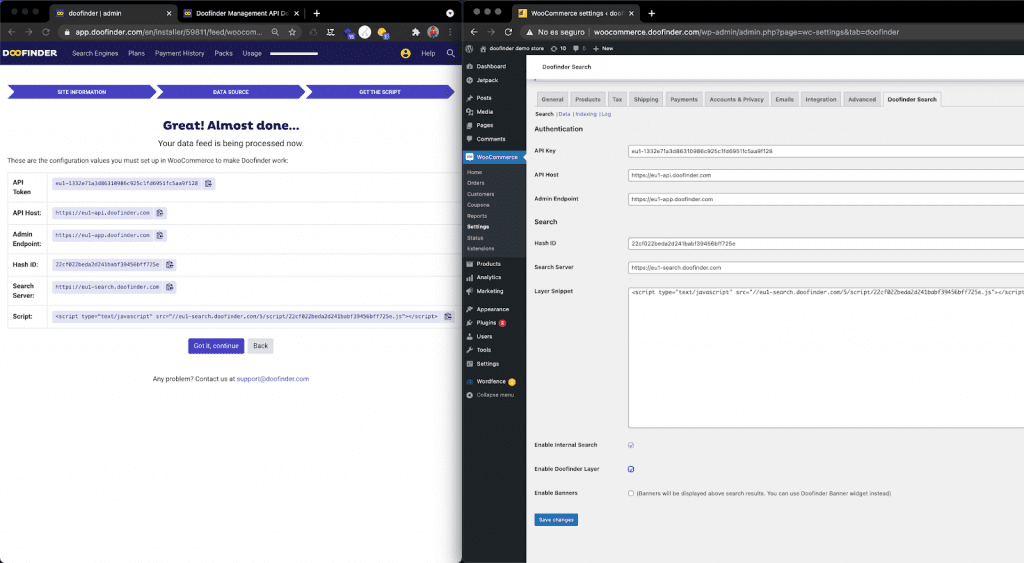
Task: Open Doofinder user account icon
Action: tap(405, 53)
